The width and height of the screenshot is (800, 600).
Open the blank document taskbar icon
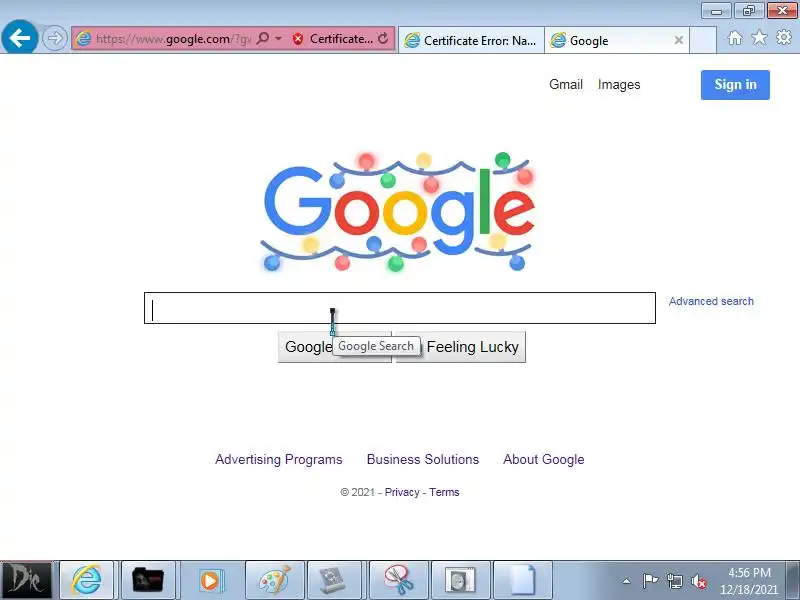coord(522,580)
